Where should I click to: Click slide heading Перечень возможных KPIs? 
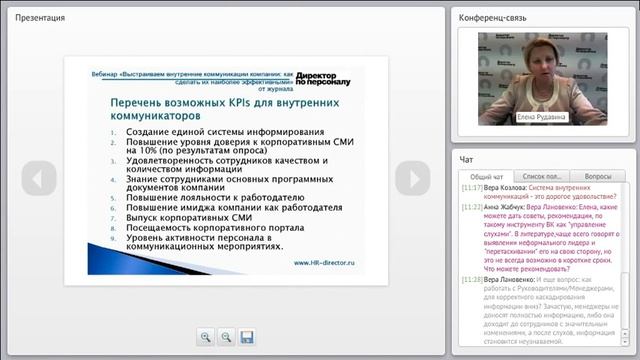click(225, 109)
